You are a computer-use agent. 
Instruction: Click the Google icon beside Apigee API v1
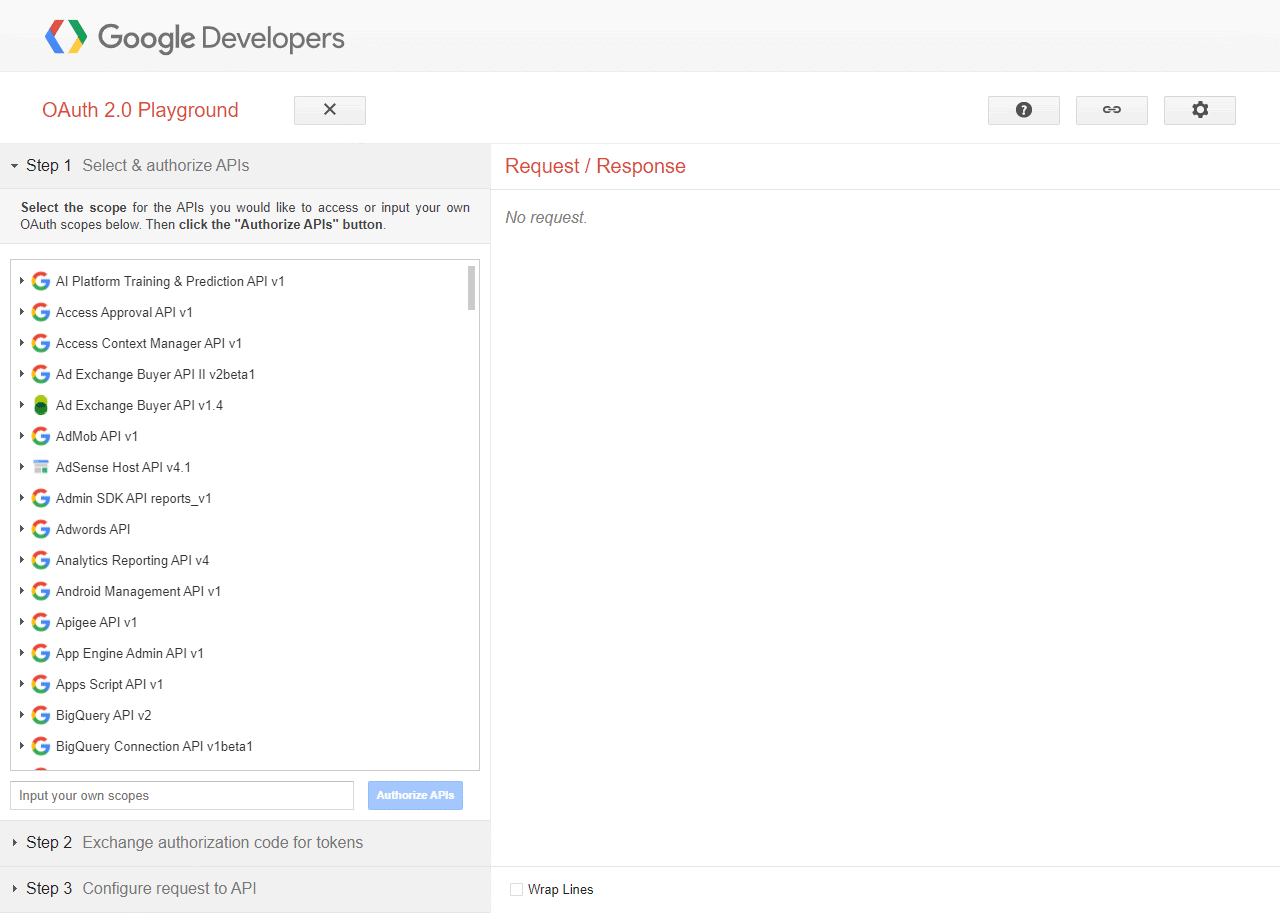[x=41, y=622]
